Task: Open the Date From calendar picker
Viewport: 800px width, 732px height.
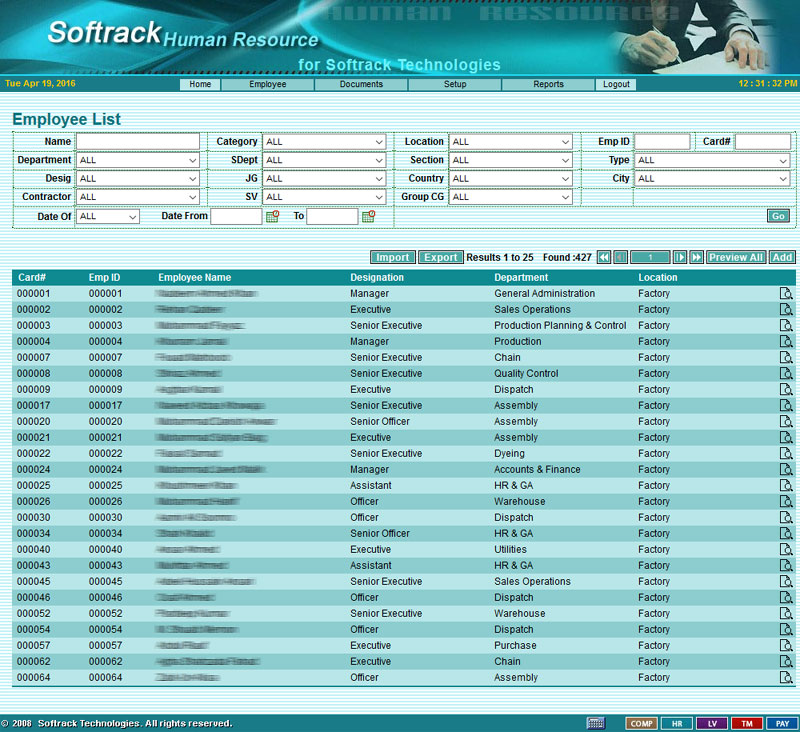Action: 272,216
